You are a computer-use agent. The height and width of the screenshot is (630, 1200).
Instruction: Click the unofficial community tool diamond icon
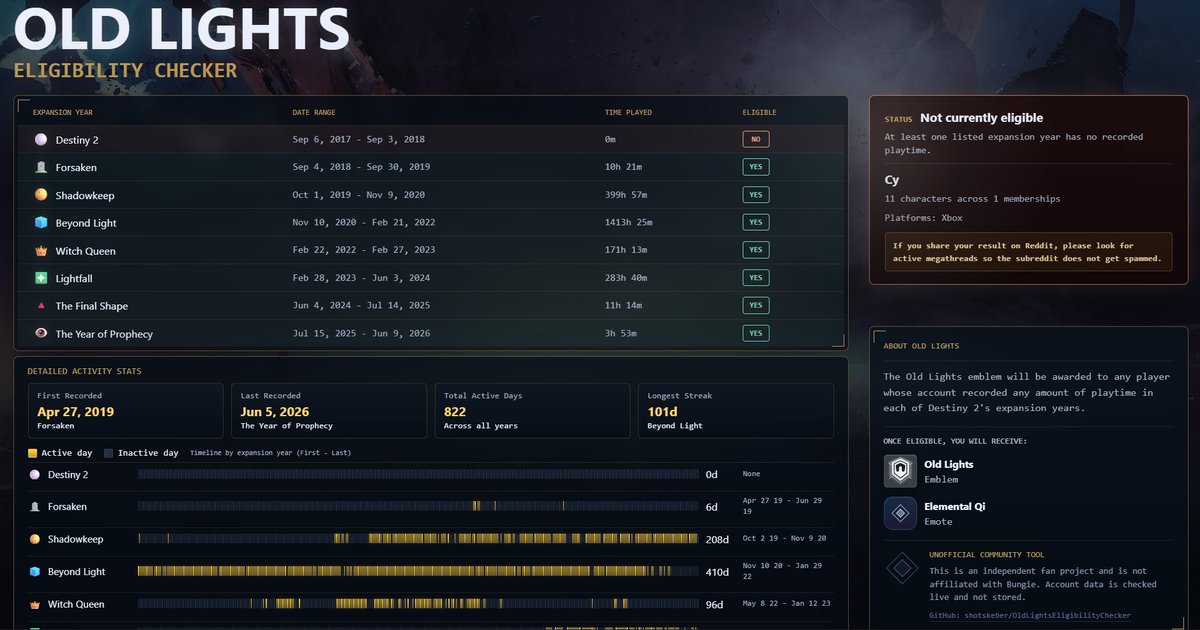902,569
